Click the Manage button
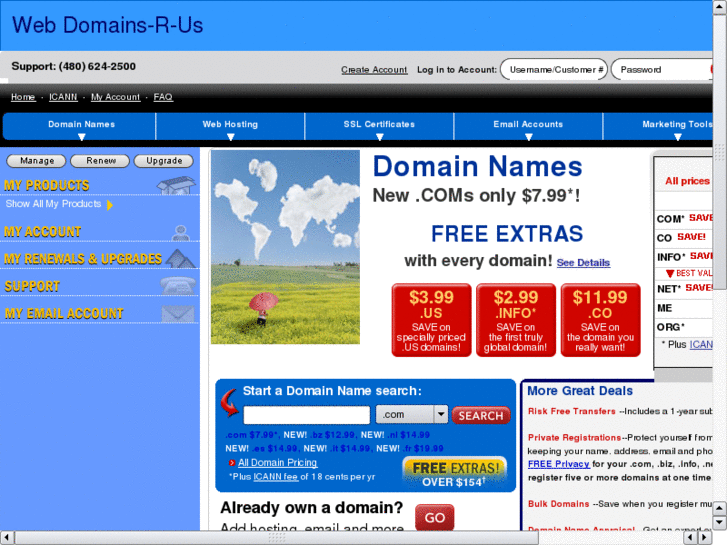Screen dimensions: 727x545 37,161
